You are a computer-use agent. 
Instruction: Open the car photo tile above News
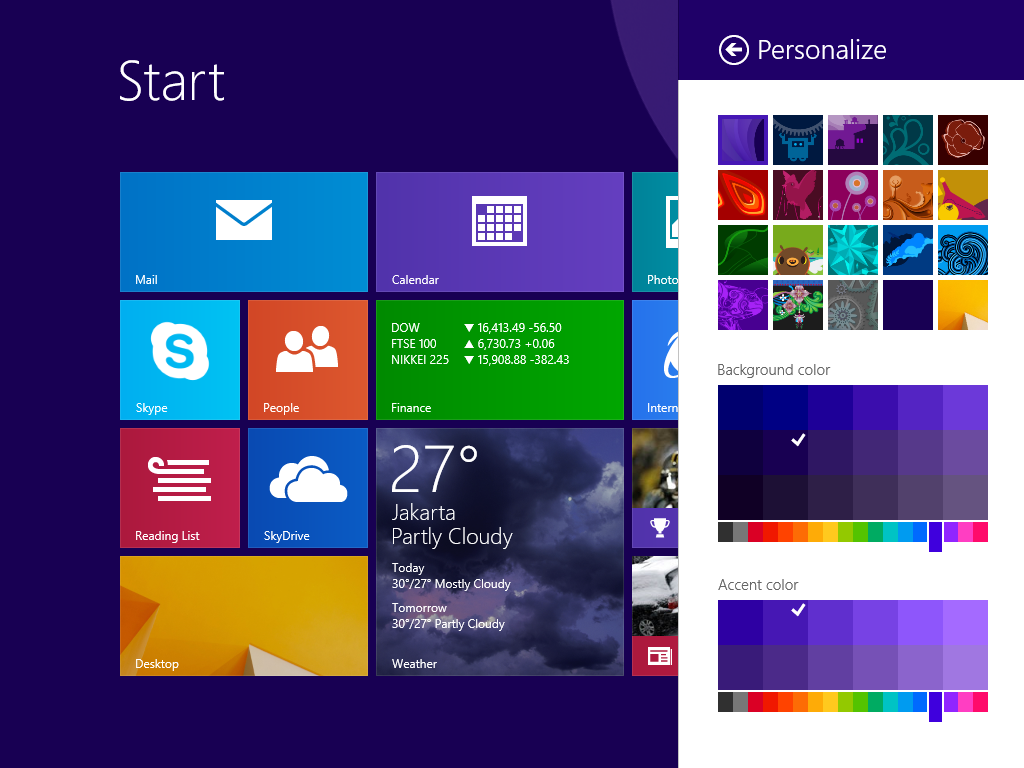pos(655,596)
